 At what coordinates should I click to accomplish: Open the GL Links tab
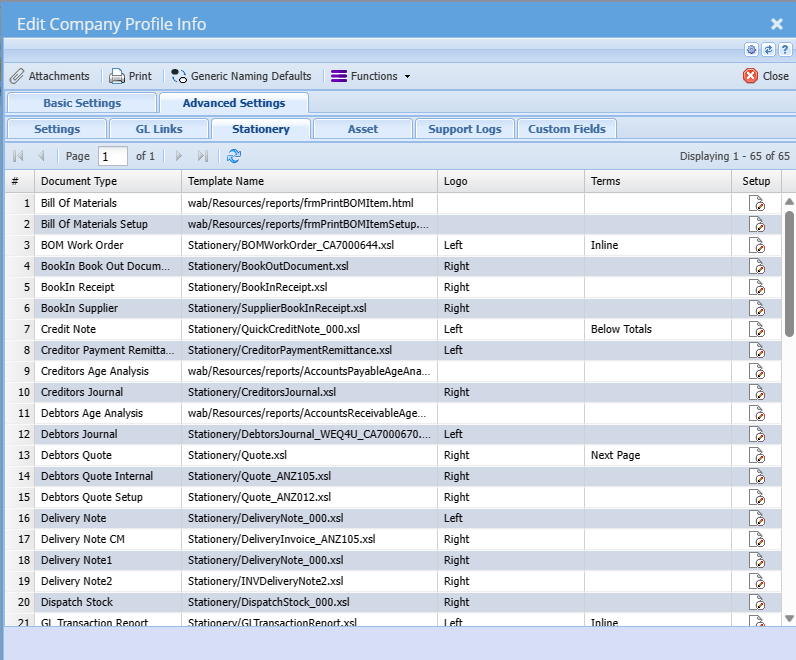160,129
